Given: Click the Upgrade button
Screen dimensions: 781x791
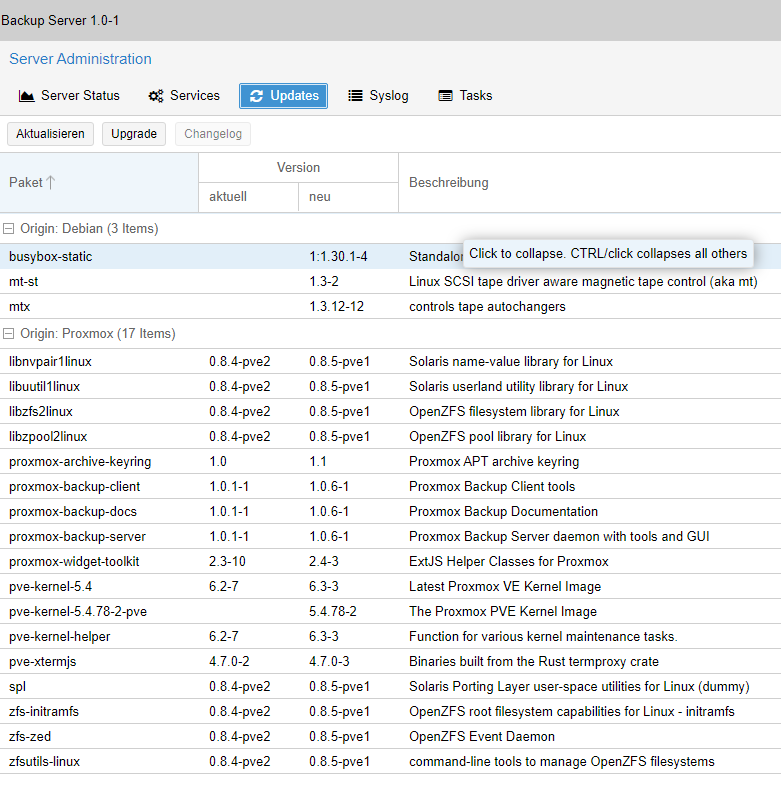Looking at the screenshot, I should tap(134, 134).
